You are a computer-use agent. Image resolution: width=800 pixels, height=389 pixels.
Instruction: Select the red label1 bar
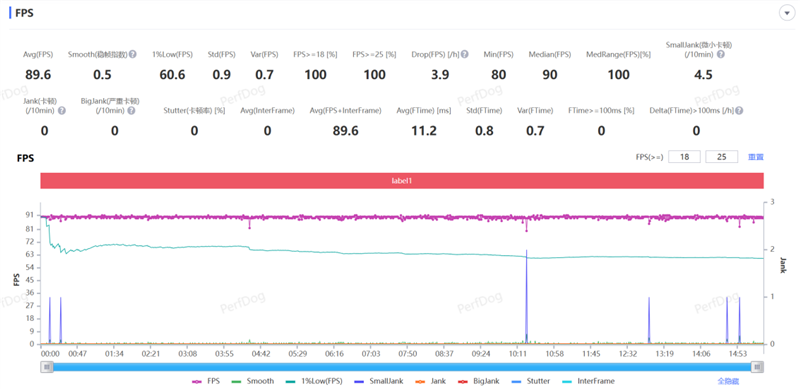402,181
